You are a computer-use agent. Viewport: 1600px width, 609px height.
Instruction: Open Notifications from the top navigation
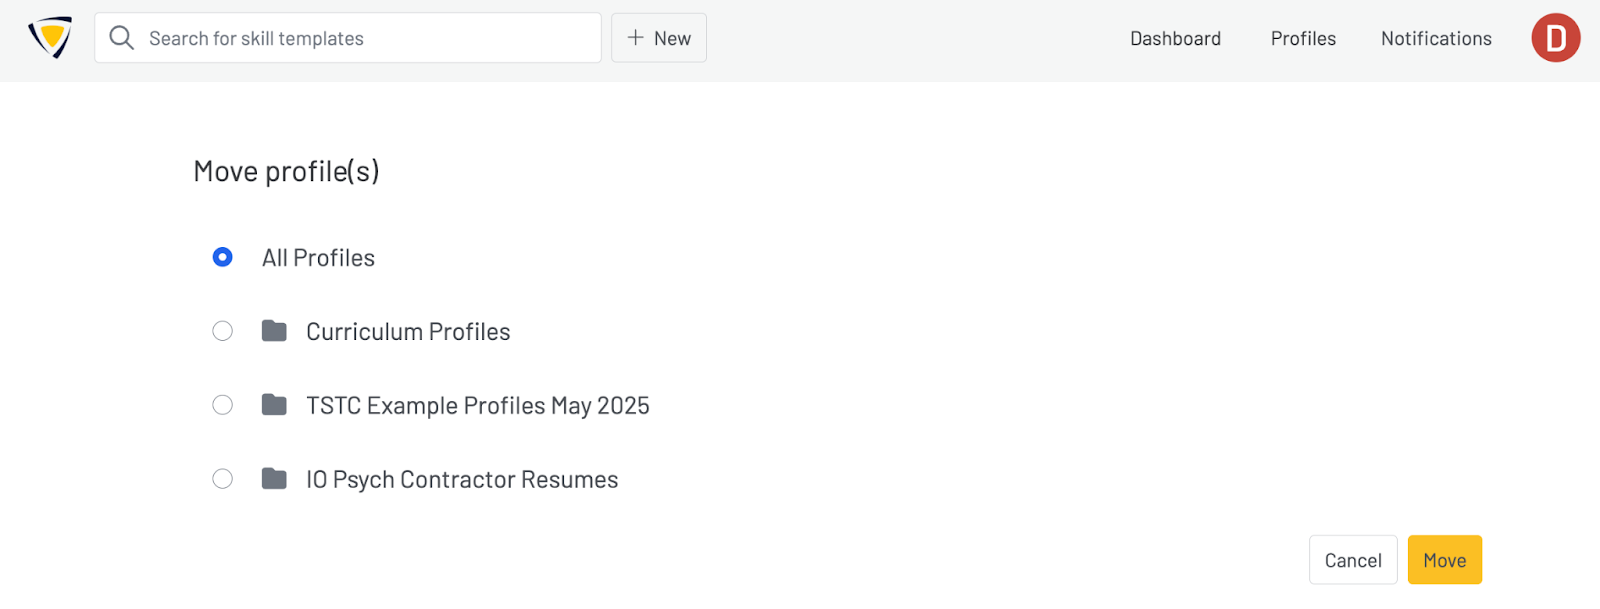pyautogui.click(x=1436, y=38)
